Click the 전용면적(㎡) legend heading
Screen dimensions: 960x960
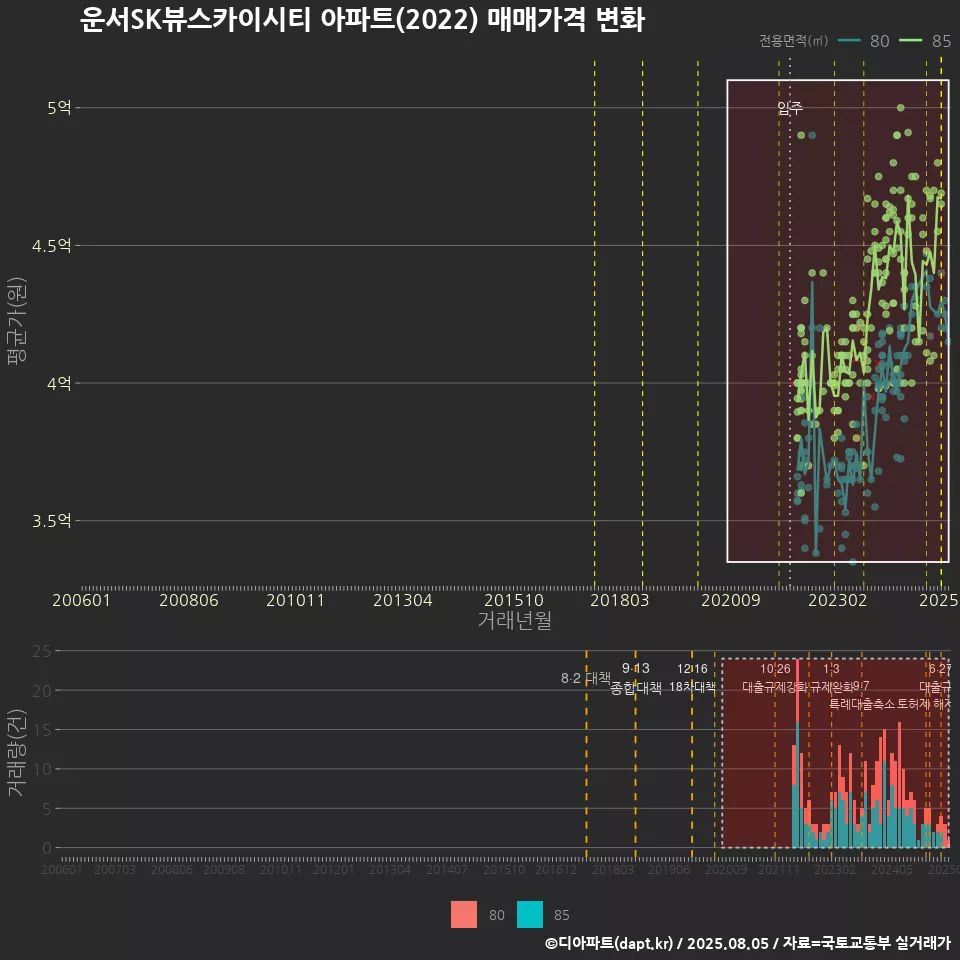[x=793, y=40]
